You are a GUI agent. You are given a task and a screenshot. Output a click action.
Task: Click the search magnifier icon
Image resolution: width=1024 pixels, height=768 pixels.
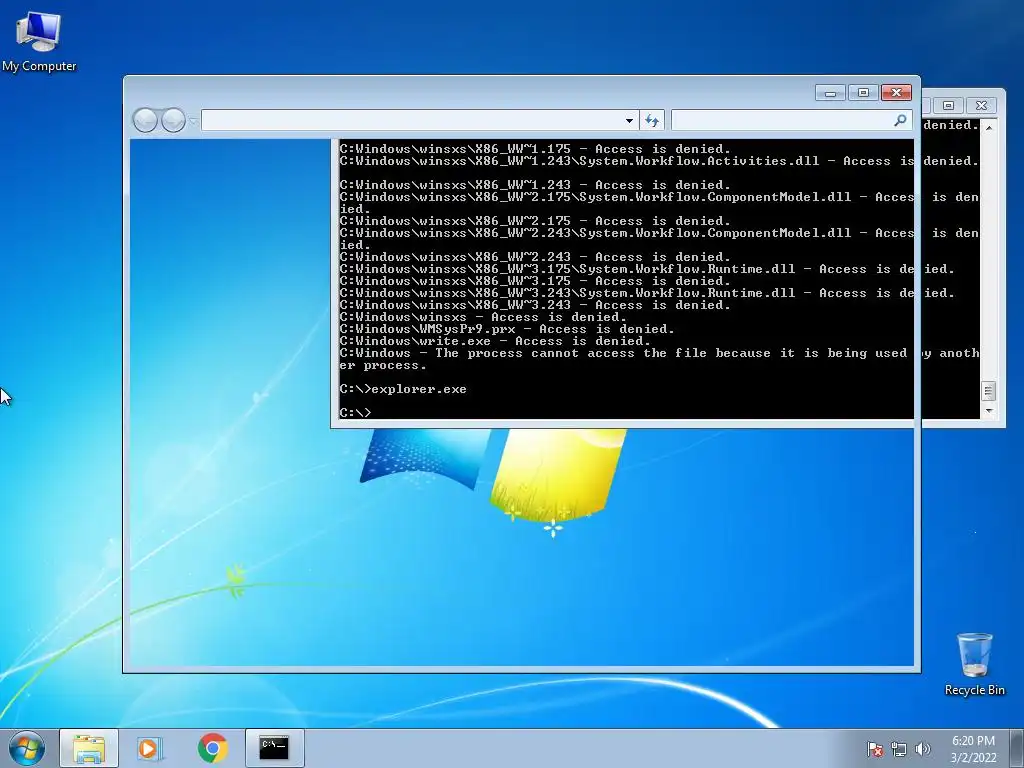[901, 120]
